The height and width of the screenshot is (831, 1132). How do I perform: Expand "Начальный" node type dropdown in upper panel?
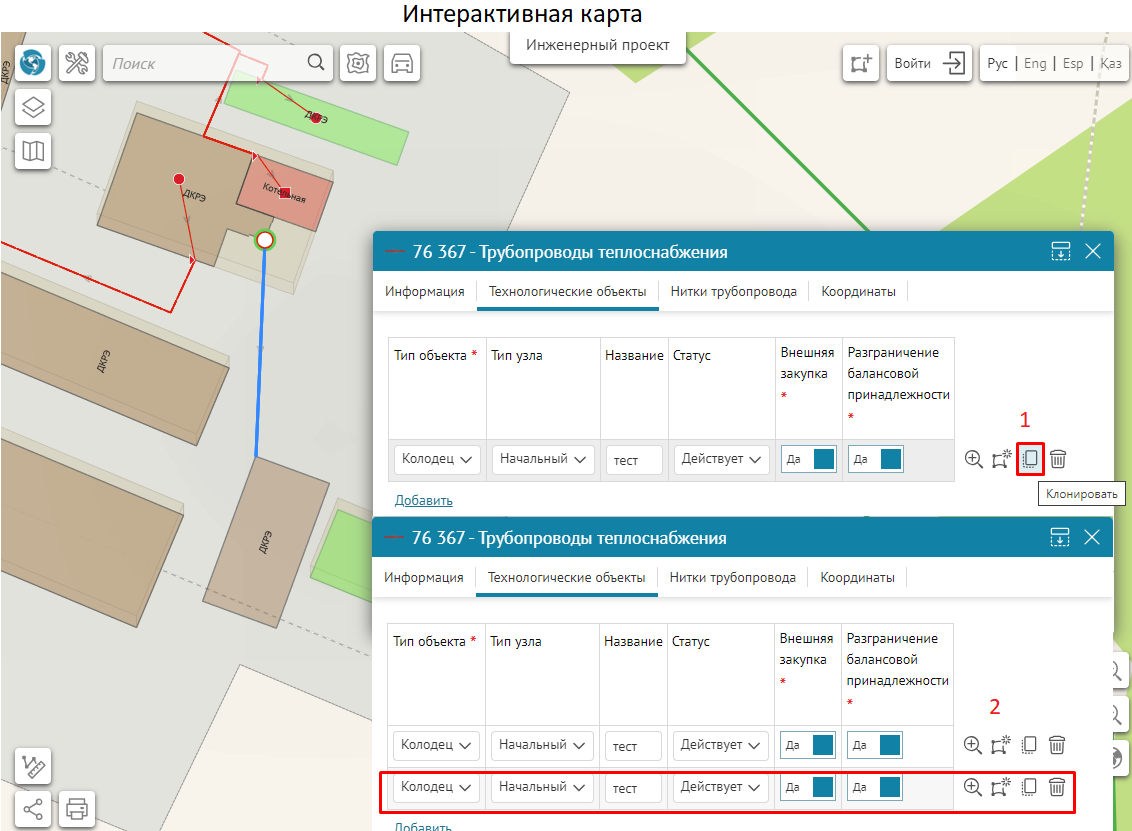pos(542,459)
